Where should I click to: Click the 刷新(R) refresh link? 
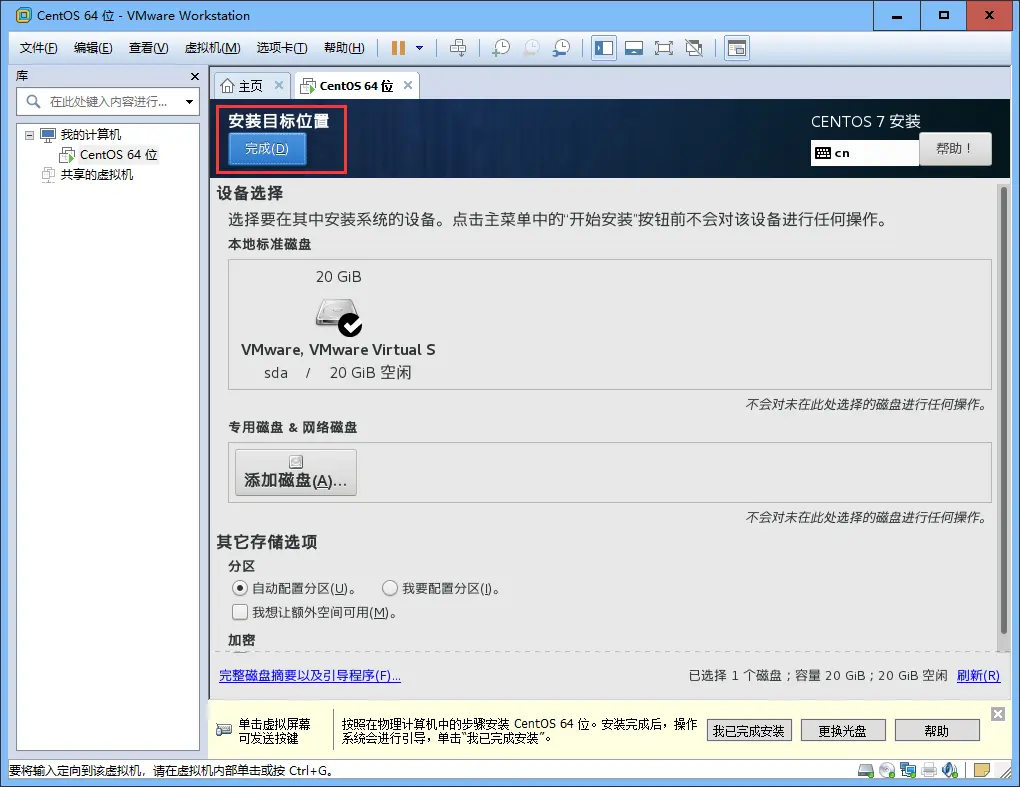click(978, 676)
